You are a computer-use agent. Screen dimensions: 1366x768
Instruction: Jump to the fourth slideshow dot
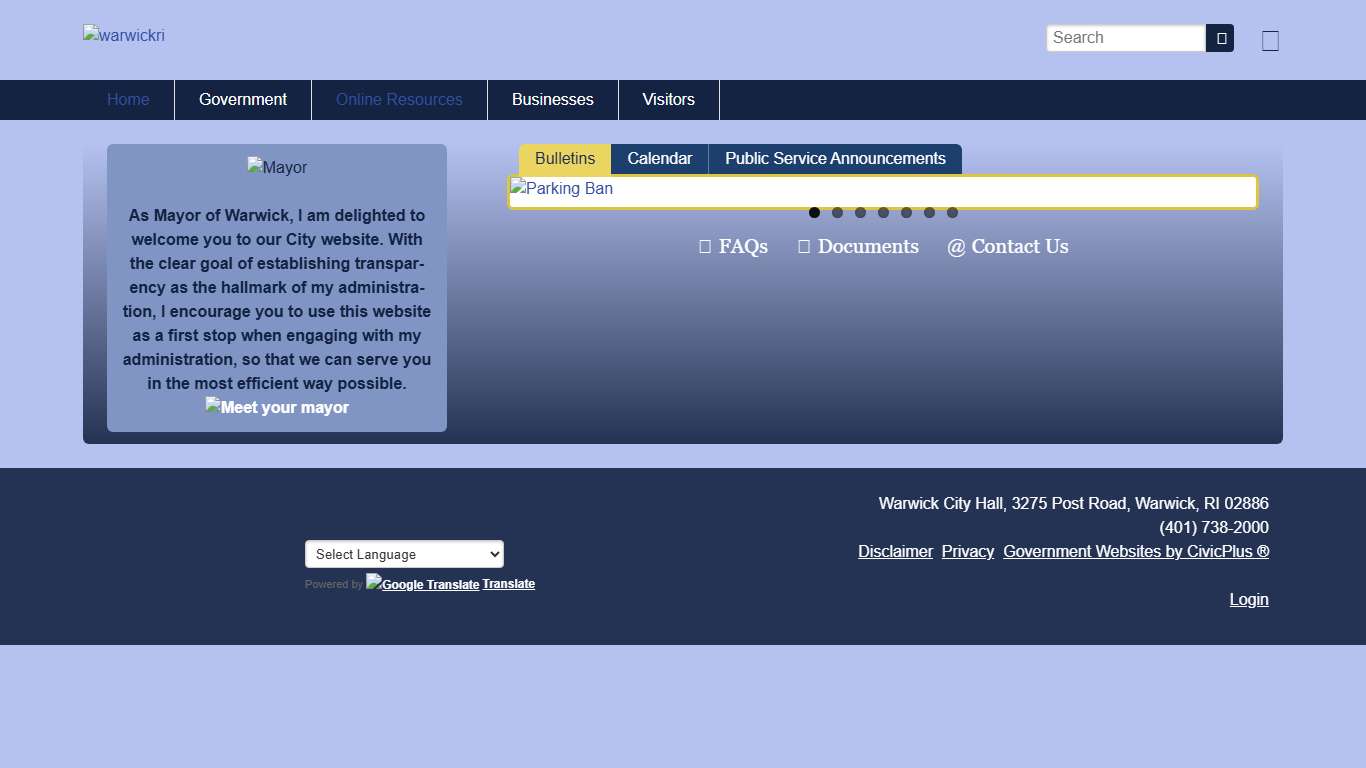pos(883,213)
